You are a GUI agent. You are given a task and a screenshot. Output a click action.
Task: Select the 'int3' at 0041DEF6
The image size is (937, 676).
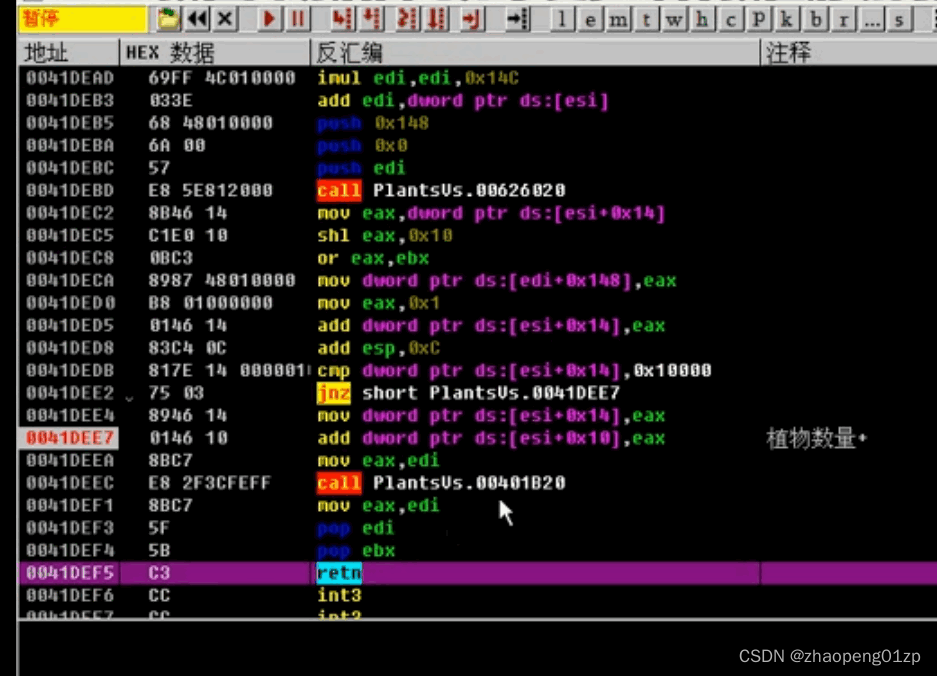(339, 596)
